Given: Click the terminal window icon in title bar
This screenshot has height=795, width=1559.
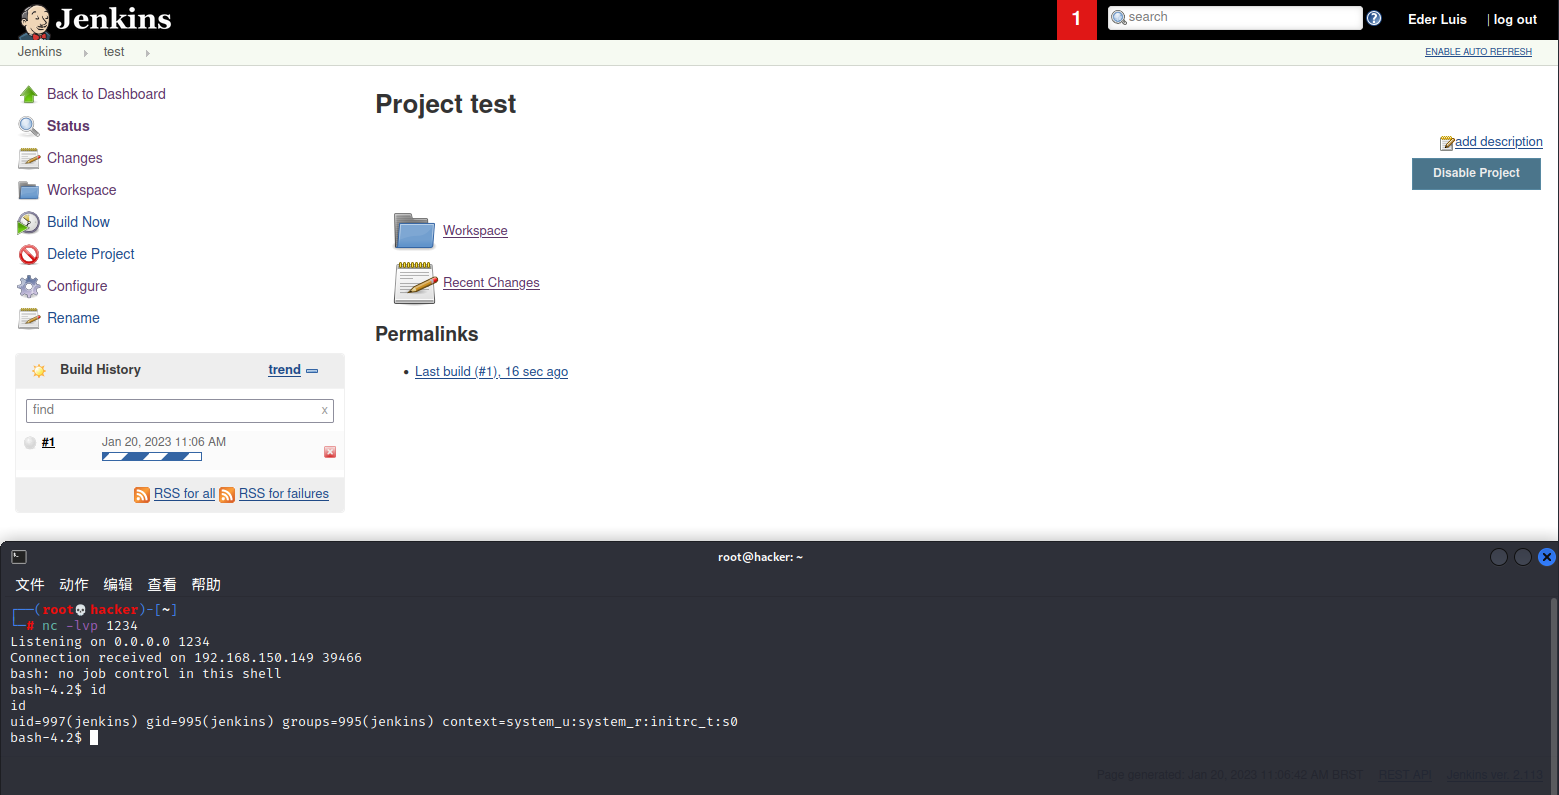Looking at the screenshot, I should tap(19, 557).
